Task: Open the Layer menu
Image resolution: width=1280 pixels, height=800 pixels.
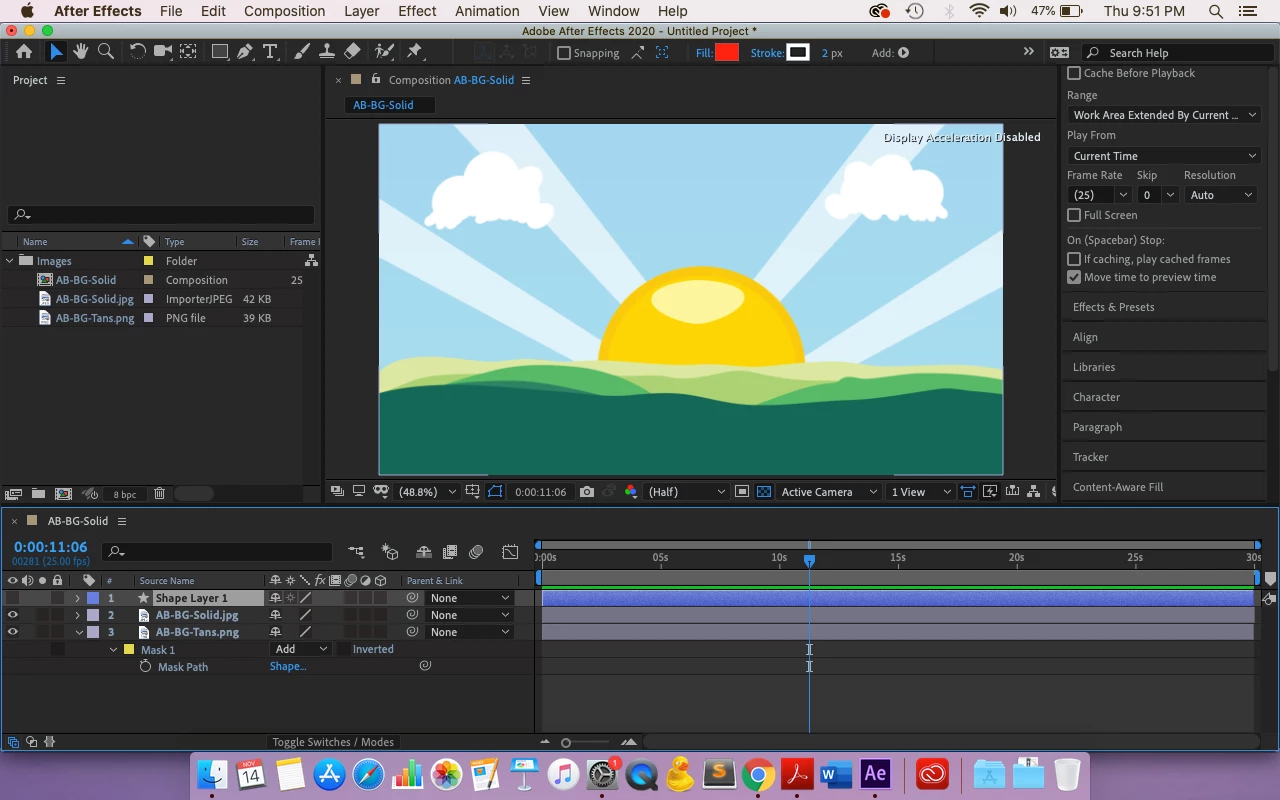Action: click(362, 11)
